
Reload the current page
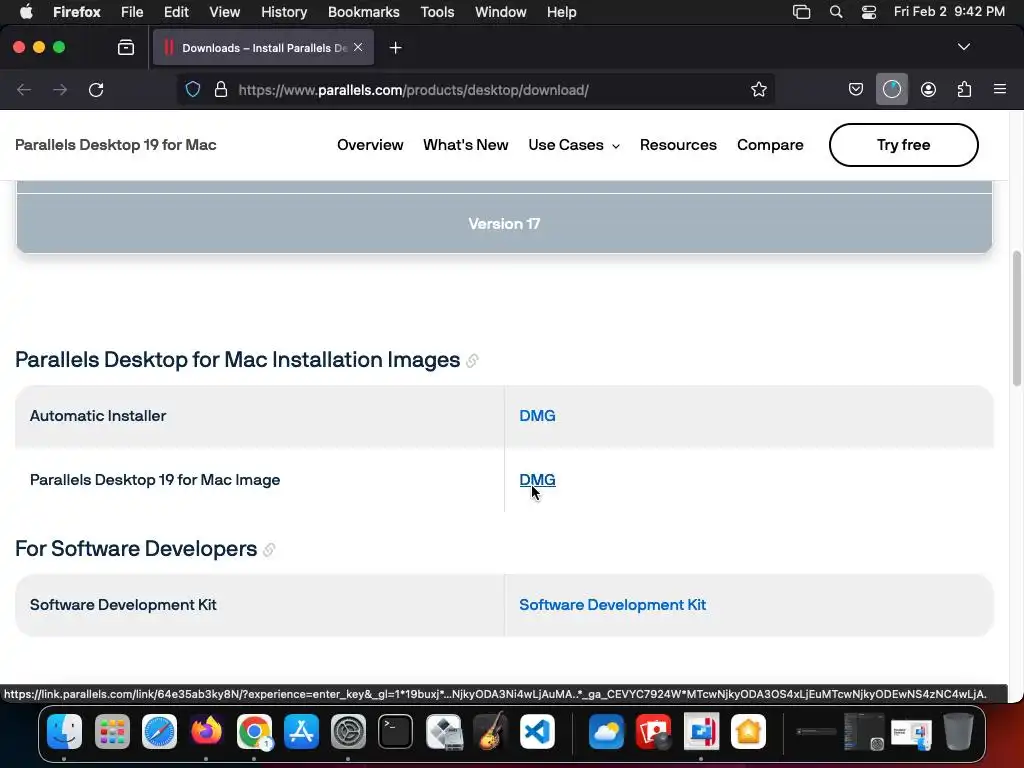[96, 89]
